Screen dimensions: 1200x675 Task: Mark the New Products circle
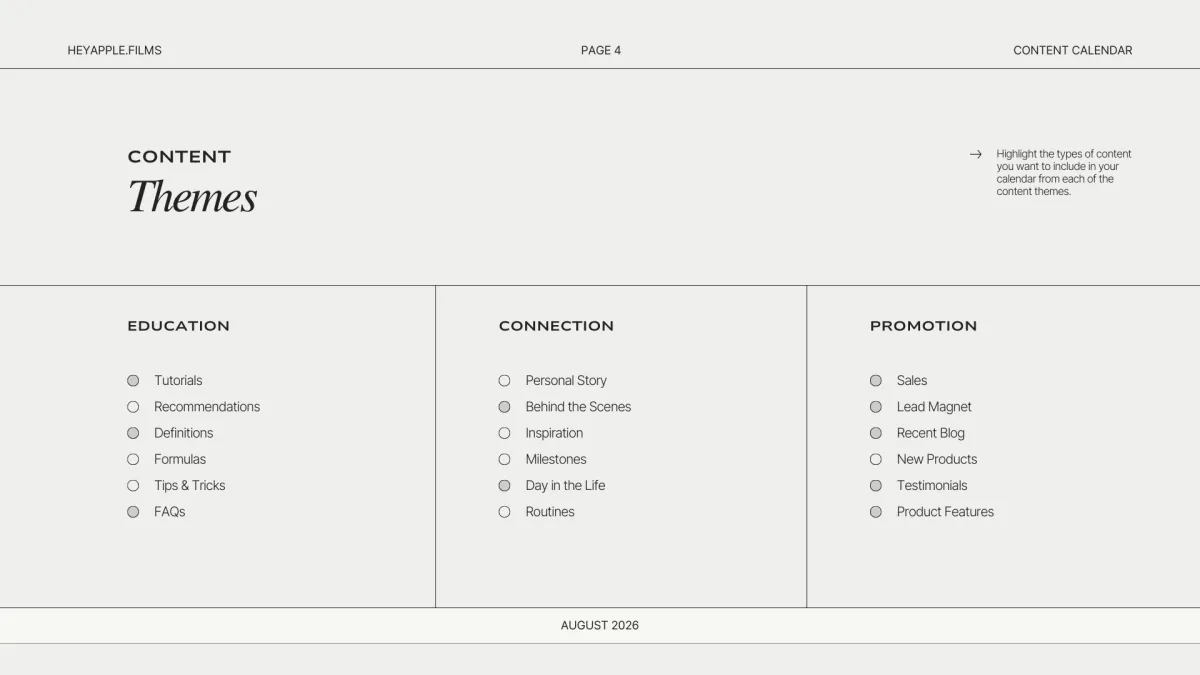click(x=876, y=459)
